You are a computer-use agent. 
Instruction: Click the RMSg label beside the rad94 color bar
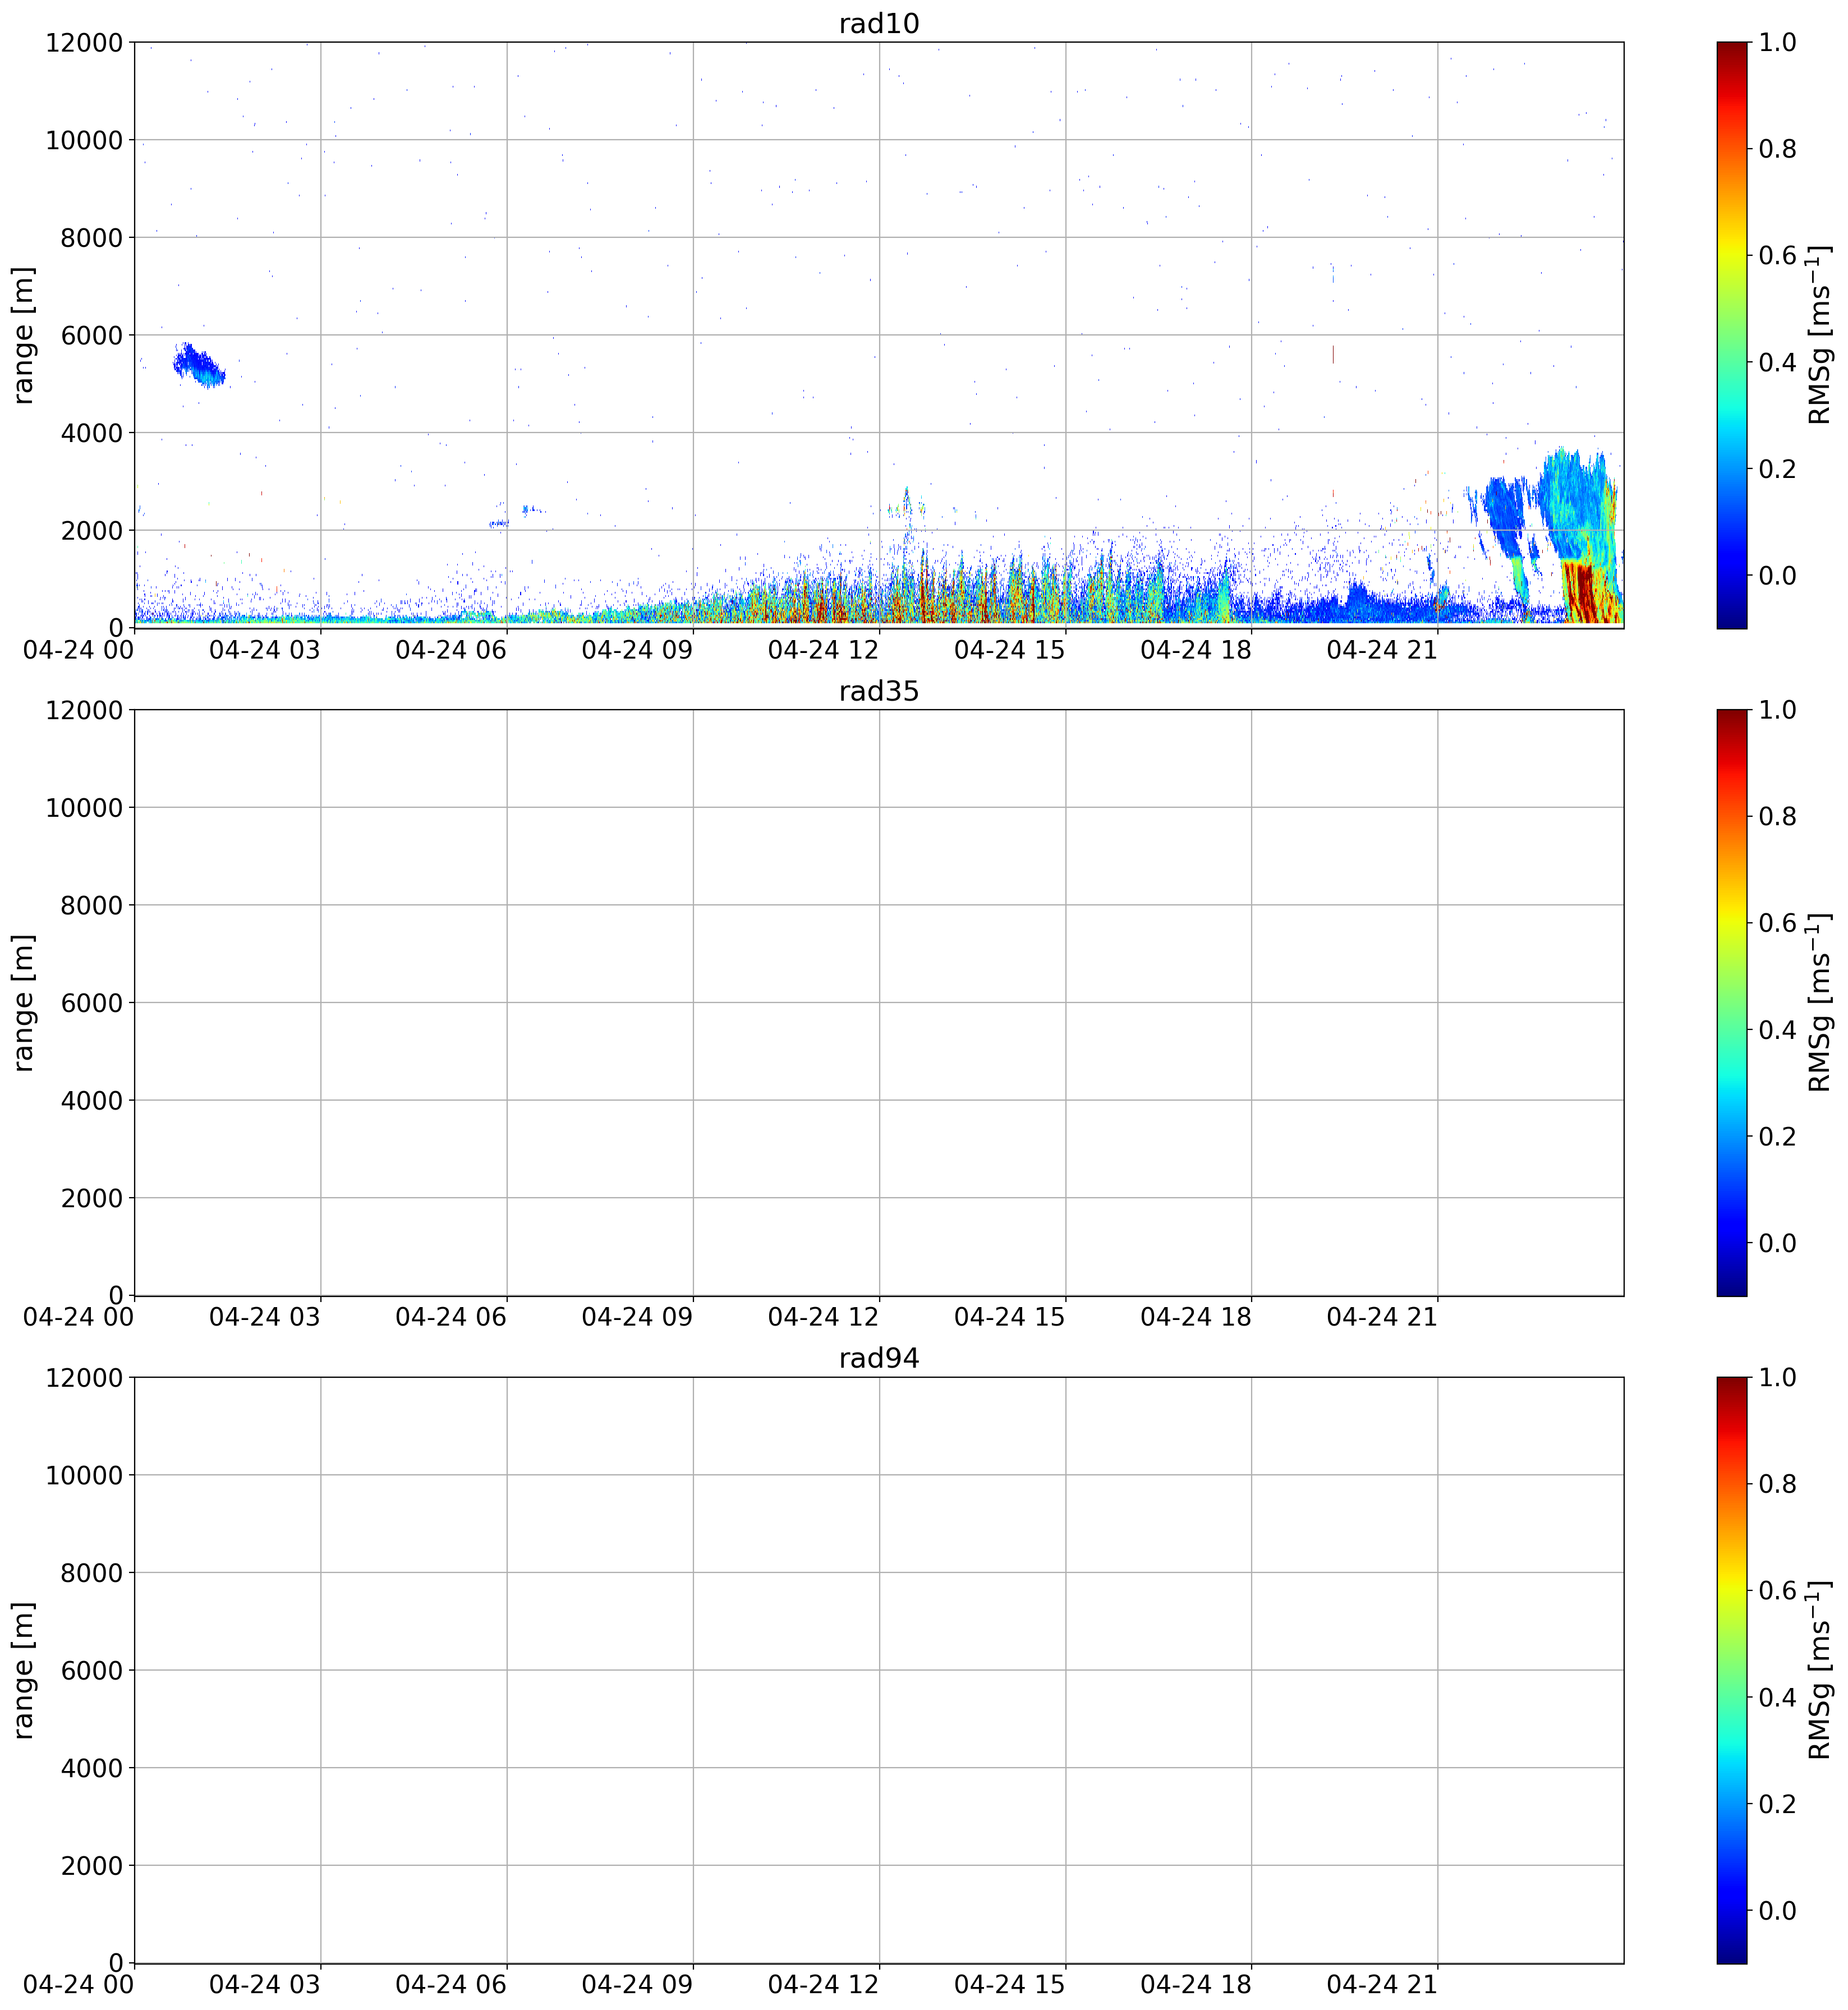tap(1820, 1670)
